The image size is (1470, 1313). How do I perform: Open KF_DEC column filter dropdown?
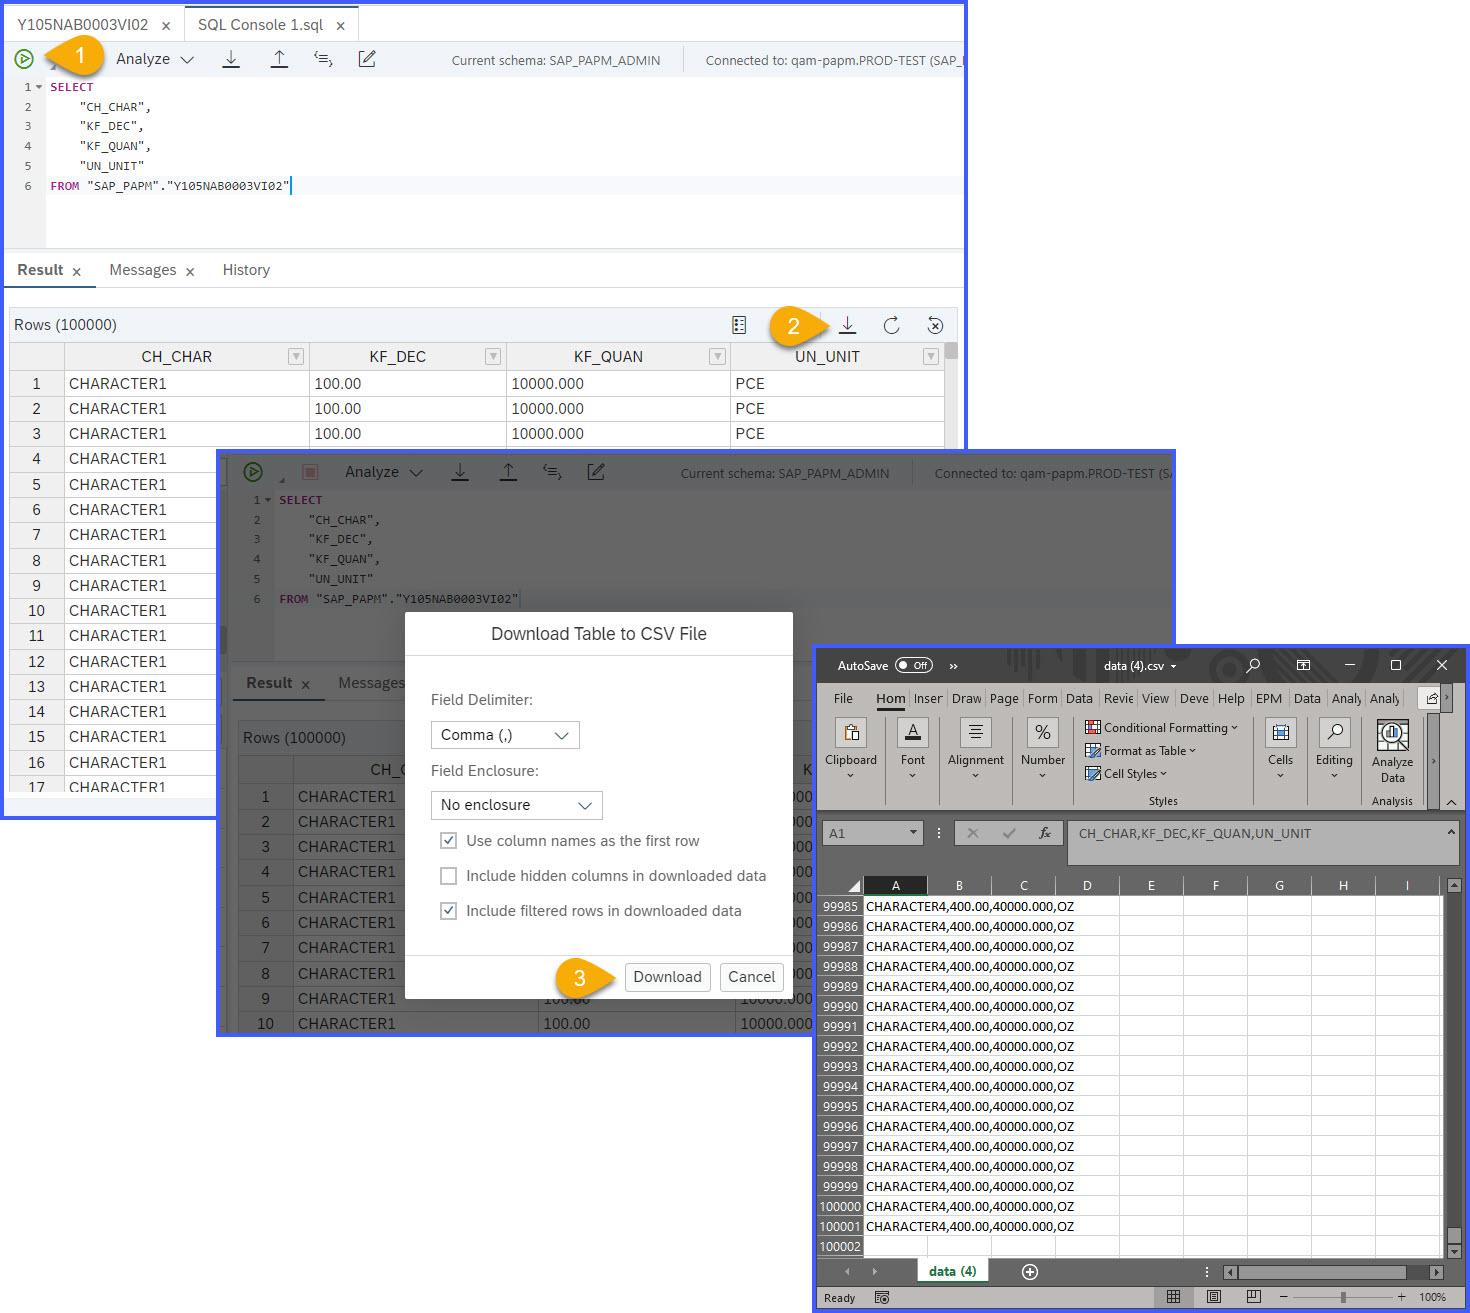pyautogui.click(x=493, y=357)
